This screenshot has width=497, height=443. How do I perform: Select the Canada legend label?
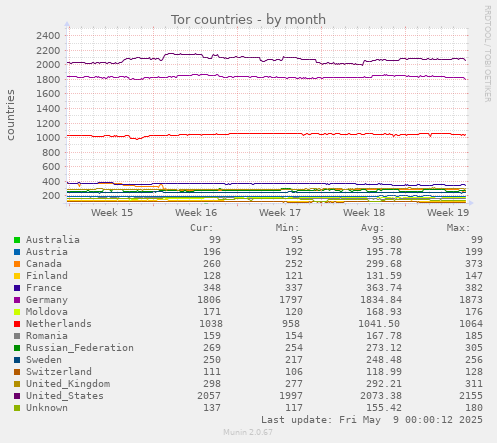click(x=44, y=264)
